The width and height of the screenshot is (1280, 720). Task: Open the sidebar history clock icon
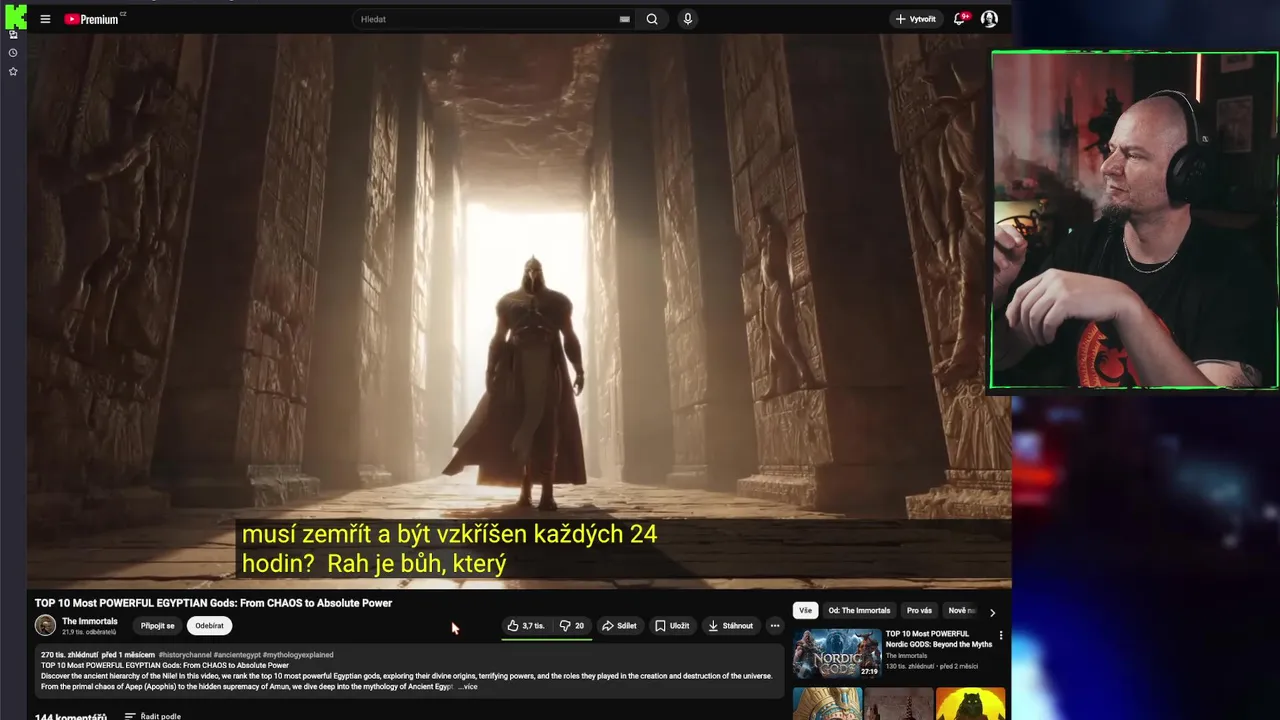(13, 53)
